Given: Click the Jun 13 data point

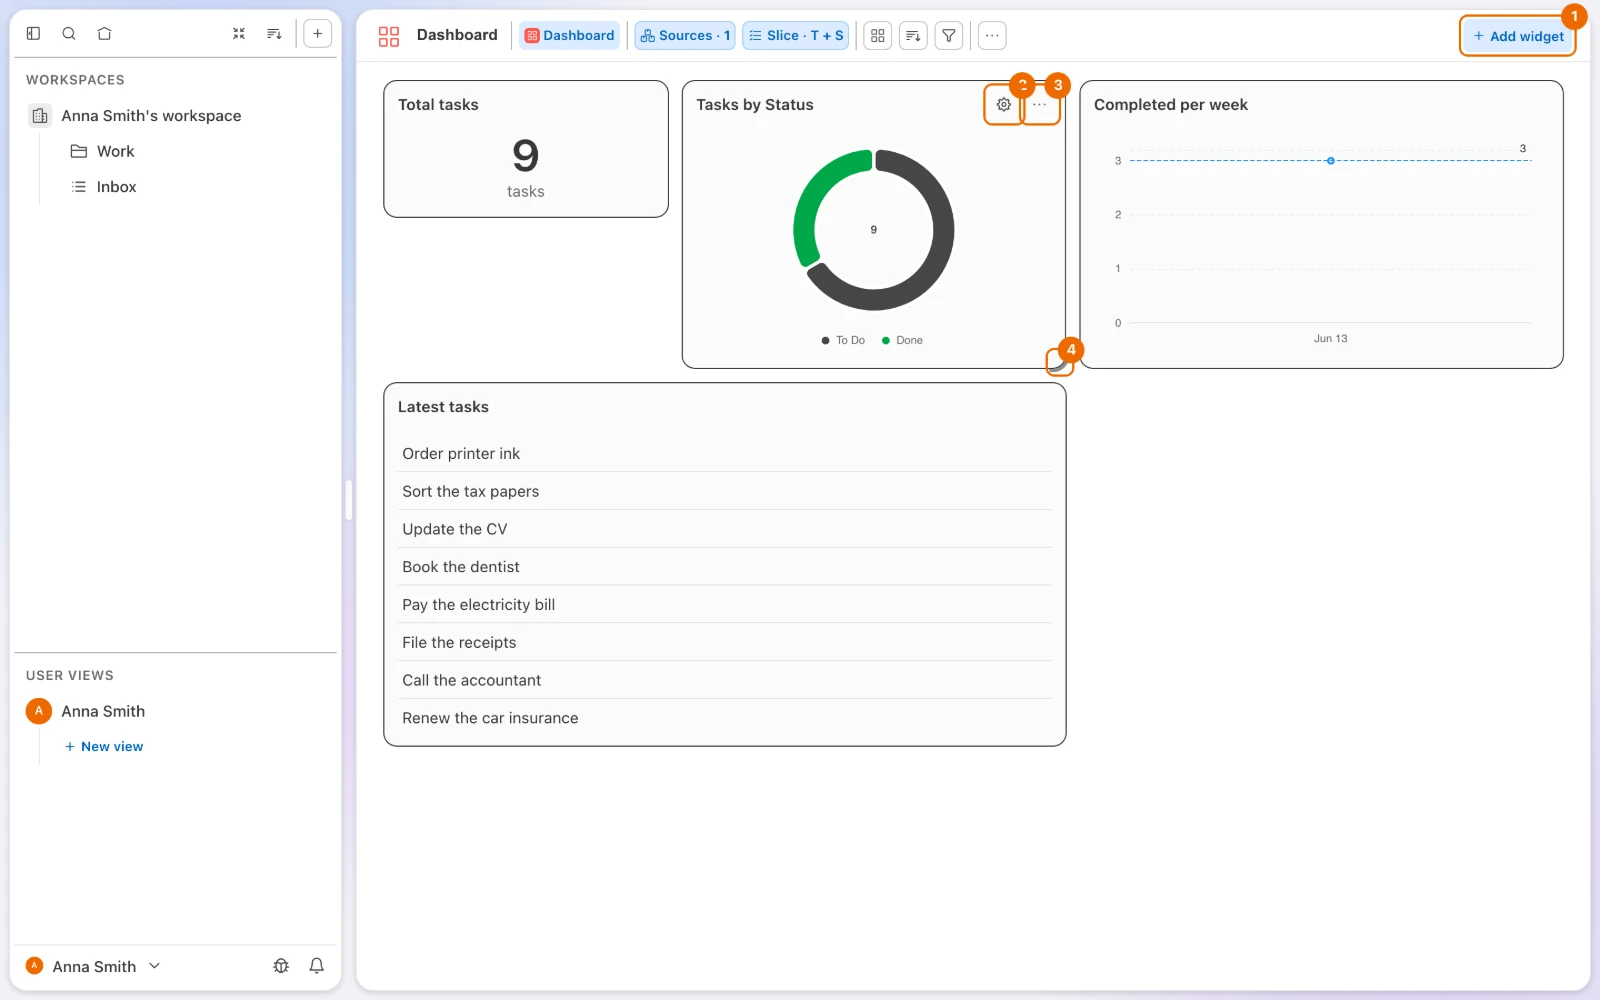Looking at the screenshot, I should pyautogui.click(x=1330, y=160).
